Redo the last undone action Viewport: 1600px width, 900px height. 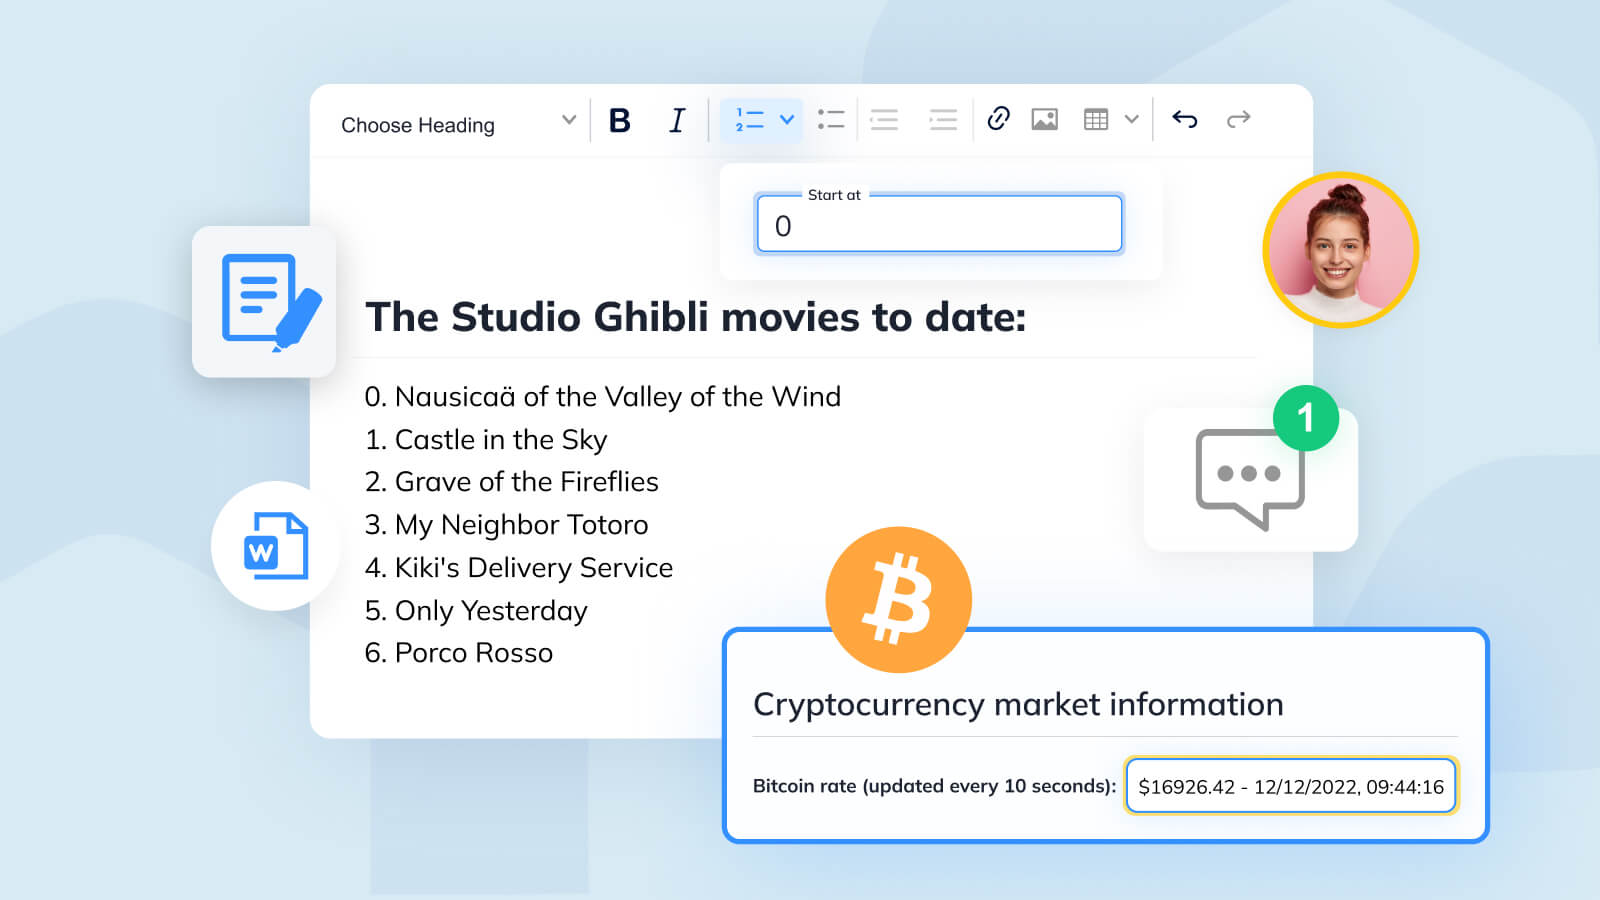tap(1238, 120)
